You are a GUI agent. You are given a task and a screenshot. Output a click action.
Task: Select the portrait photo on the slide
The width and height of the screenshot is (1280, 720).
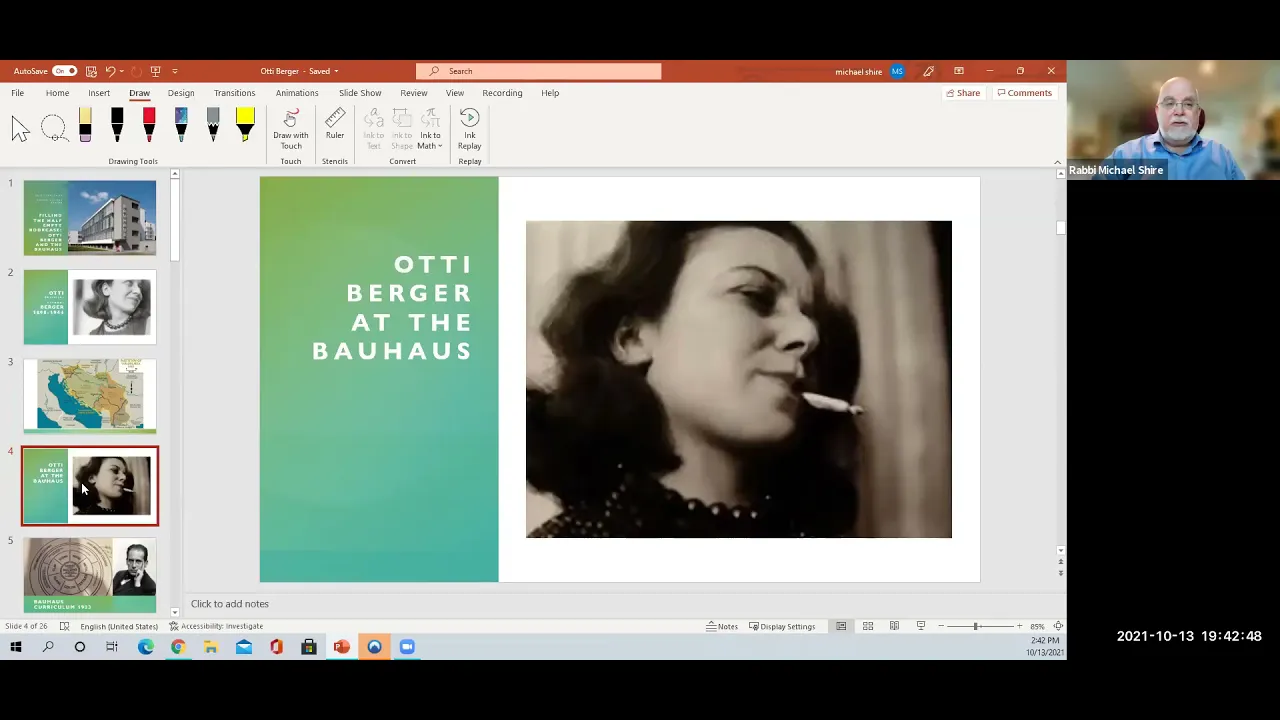point(739,379)
